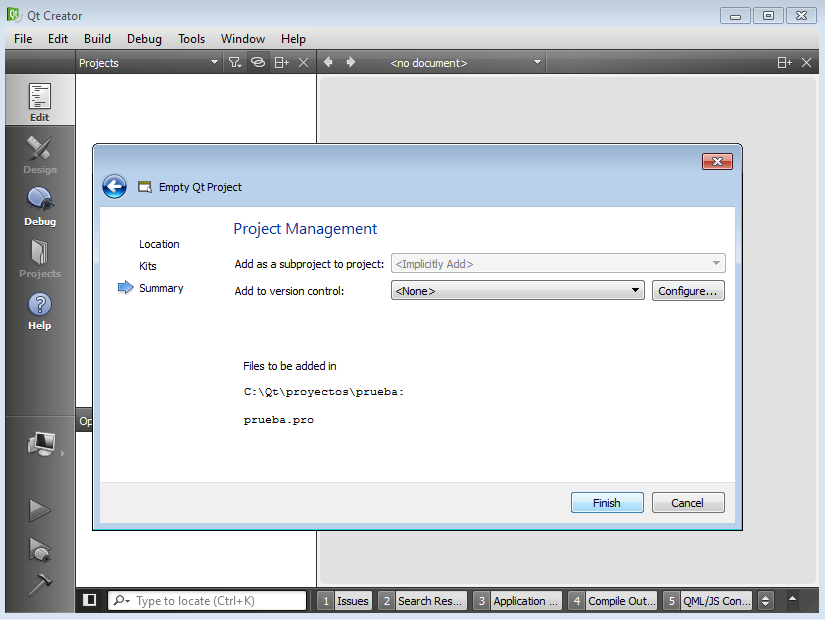Screen dimensions: 825x620
Task: Close the Projects side panel
Action: click(304, 63)
